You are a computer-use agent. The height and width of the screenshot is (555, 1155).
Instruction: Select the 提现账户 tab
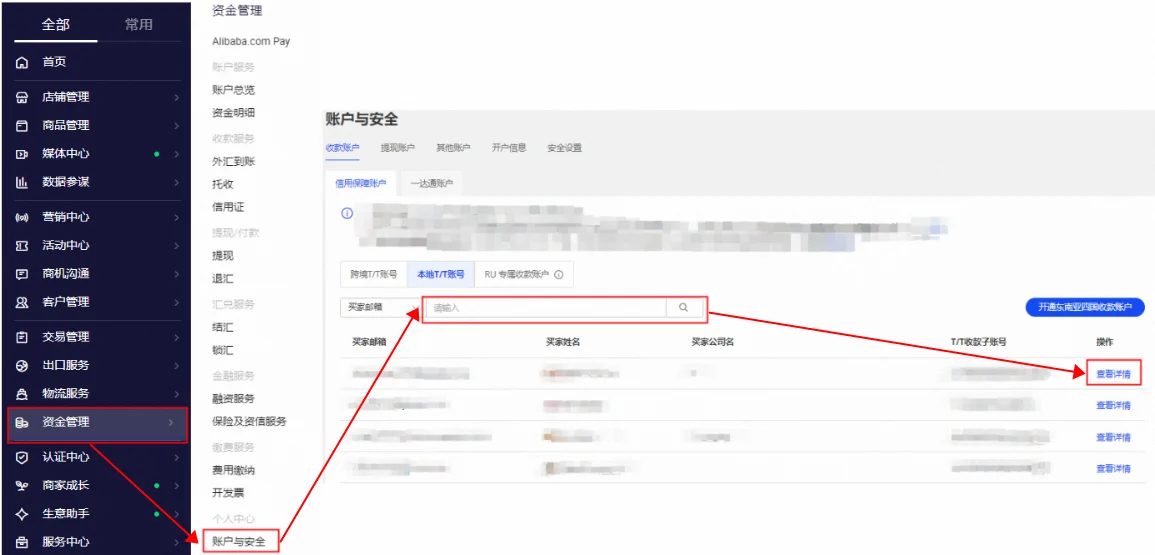(x=398, y=148)
